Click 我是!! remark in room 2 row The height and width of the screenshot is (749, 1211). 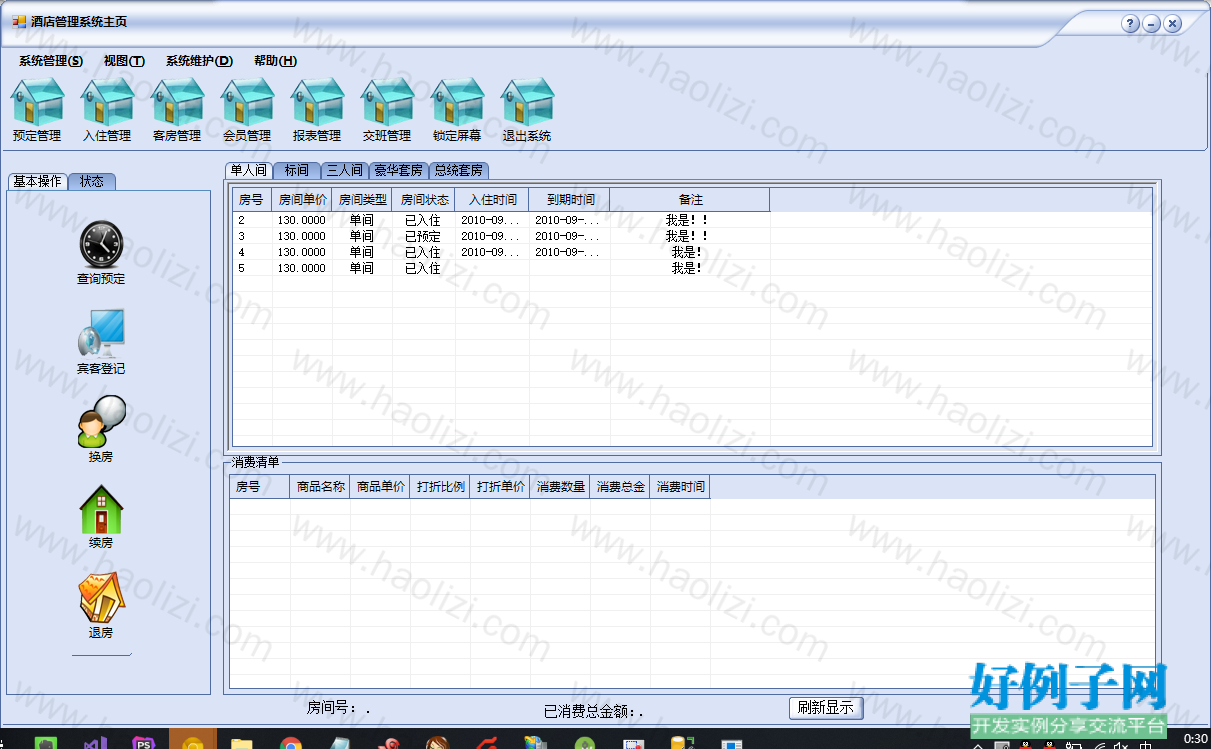(687, 220)
